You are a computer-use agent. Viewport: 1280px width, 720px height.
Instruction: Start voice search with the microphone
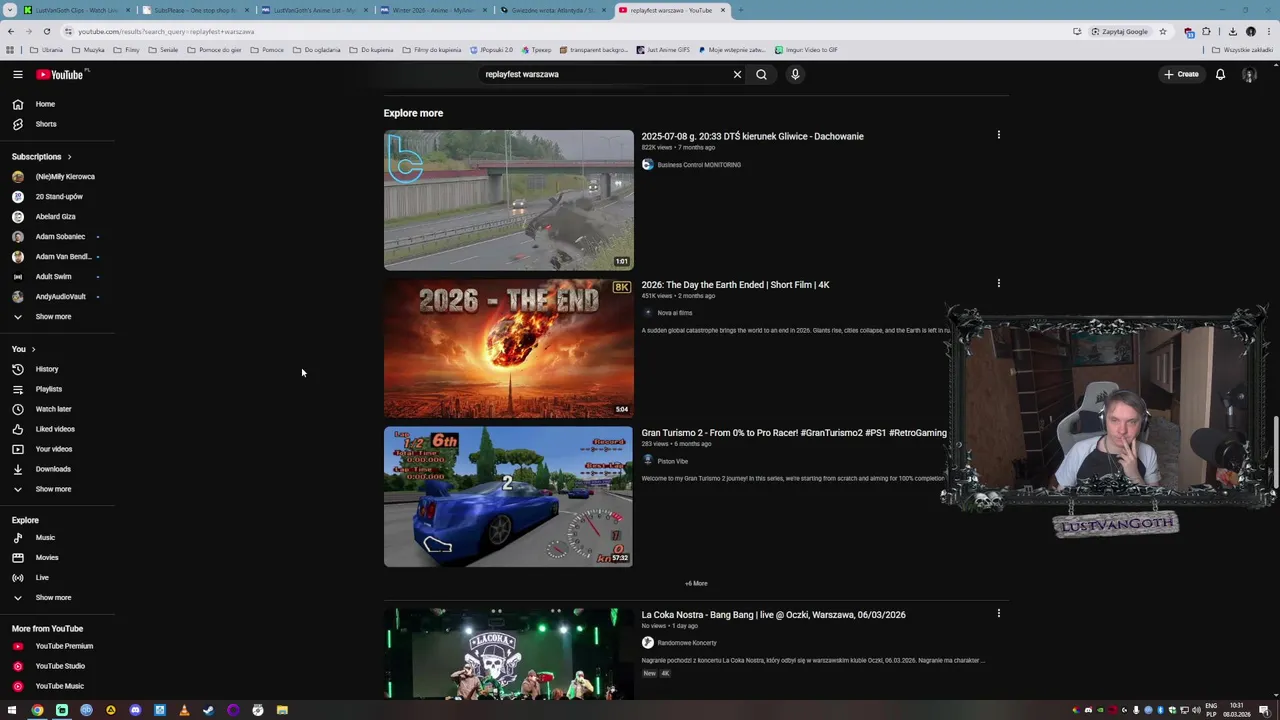(795, 74)
